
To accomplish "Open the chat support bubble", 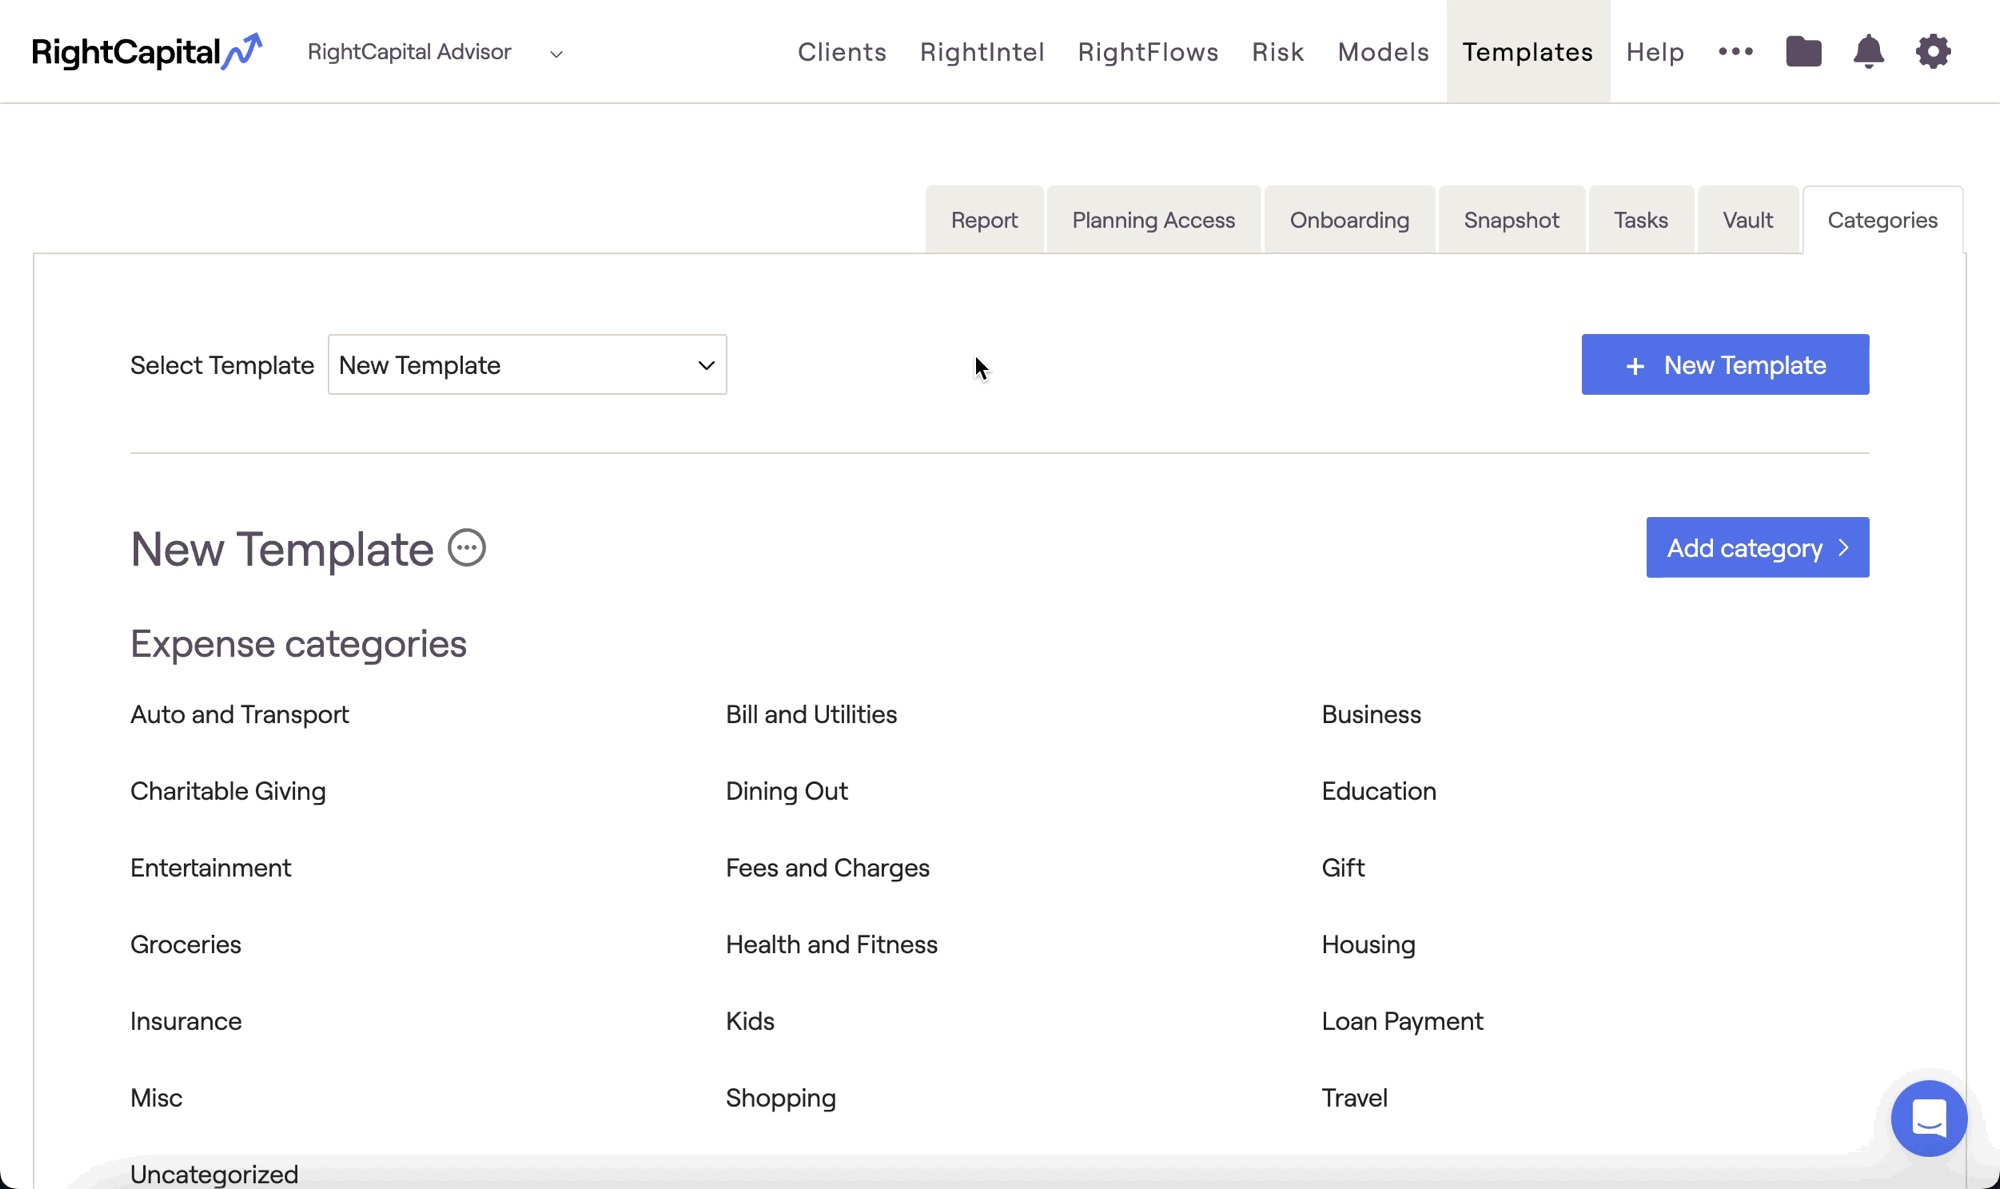I will coord(1929,1118).
